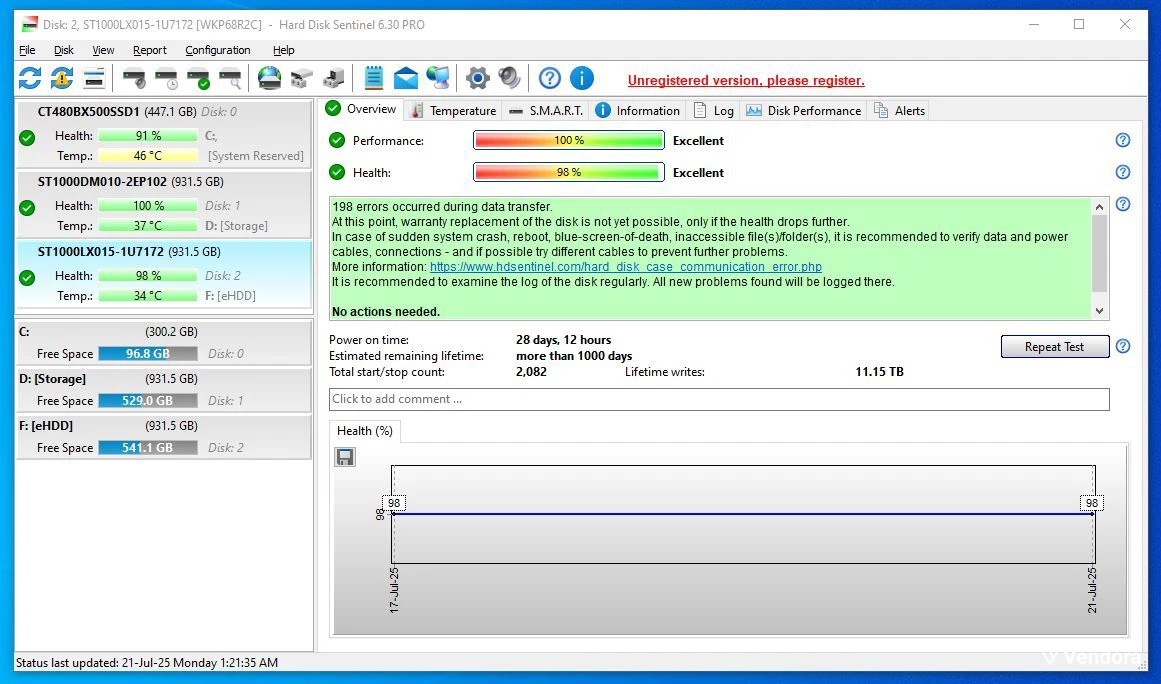The image size is (1161, 684).
Task: Switch to the Temperature tab
Action: click(454, 110)
